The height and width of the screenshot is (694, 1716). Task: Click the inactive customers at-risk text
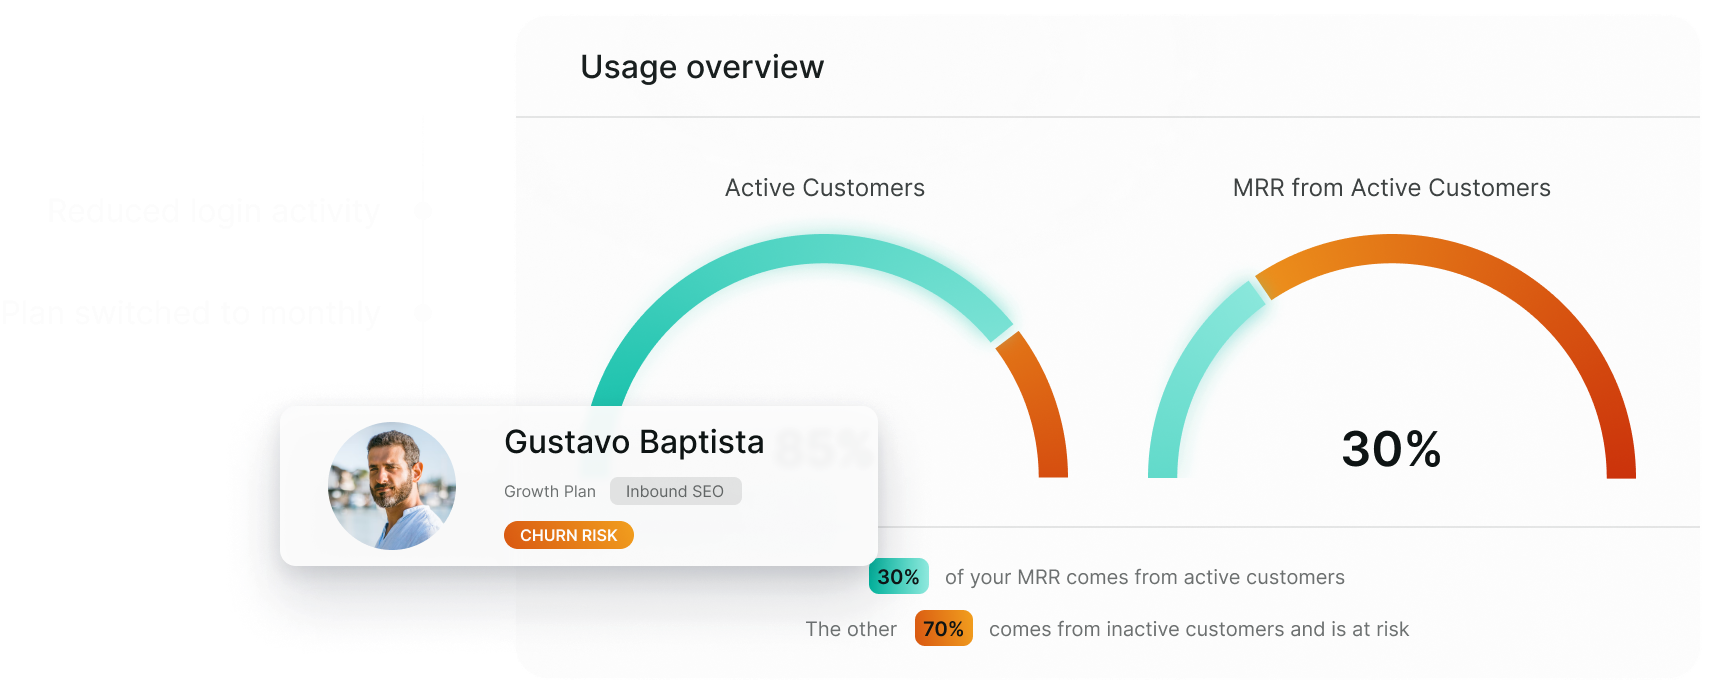[x=1198, y=629]
